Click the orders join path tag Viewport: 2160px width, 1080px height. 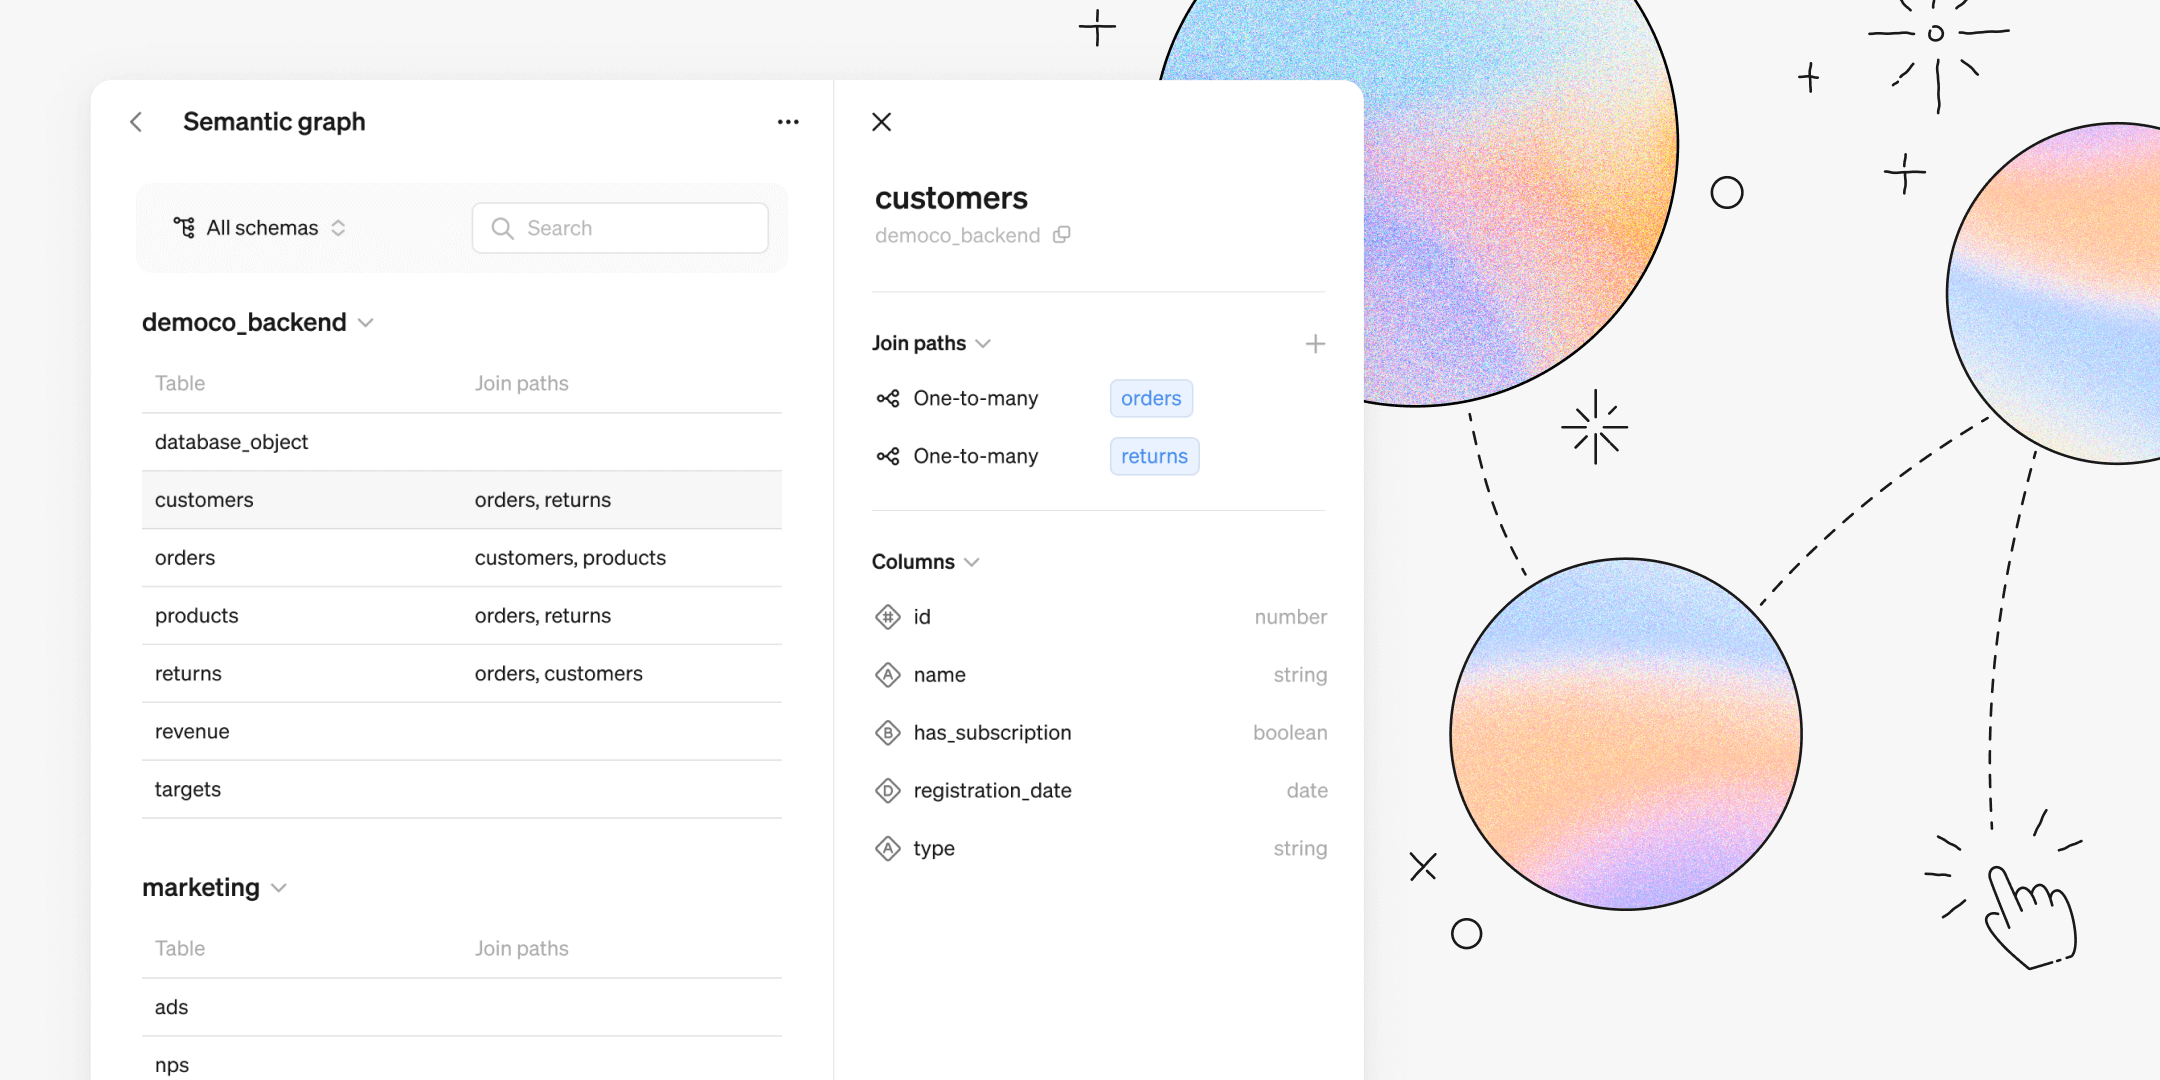(x=1151, y=399)
